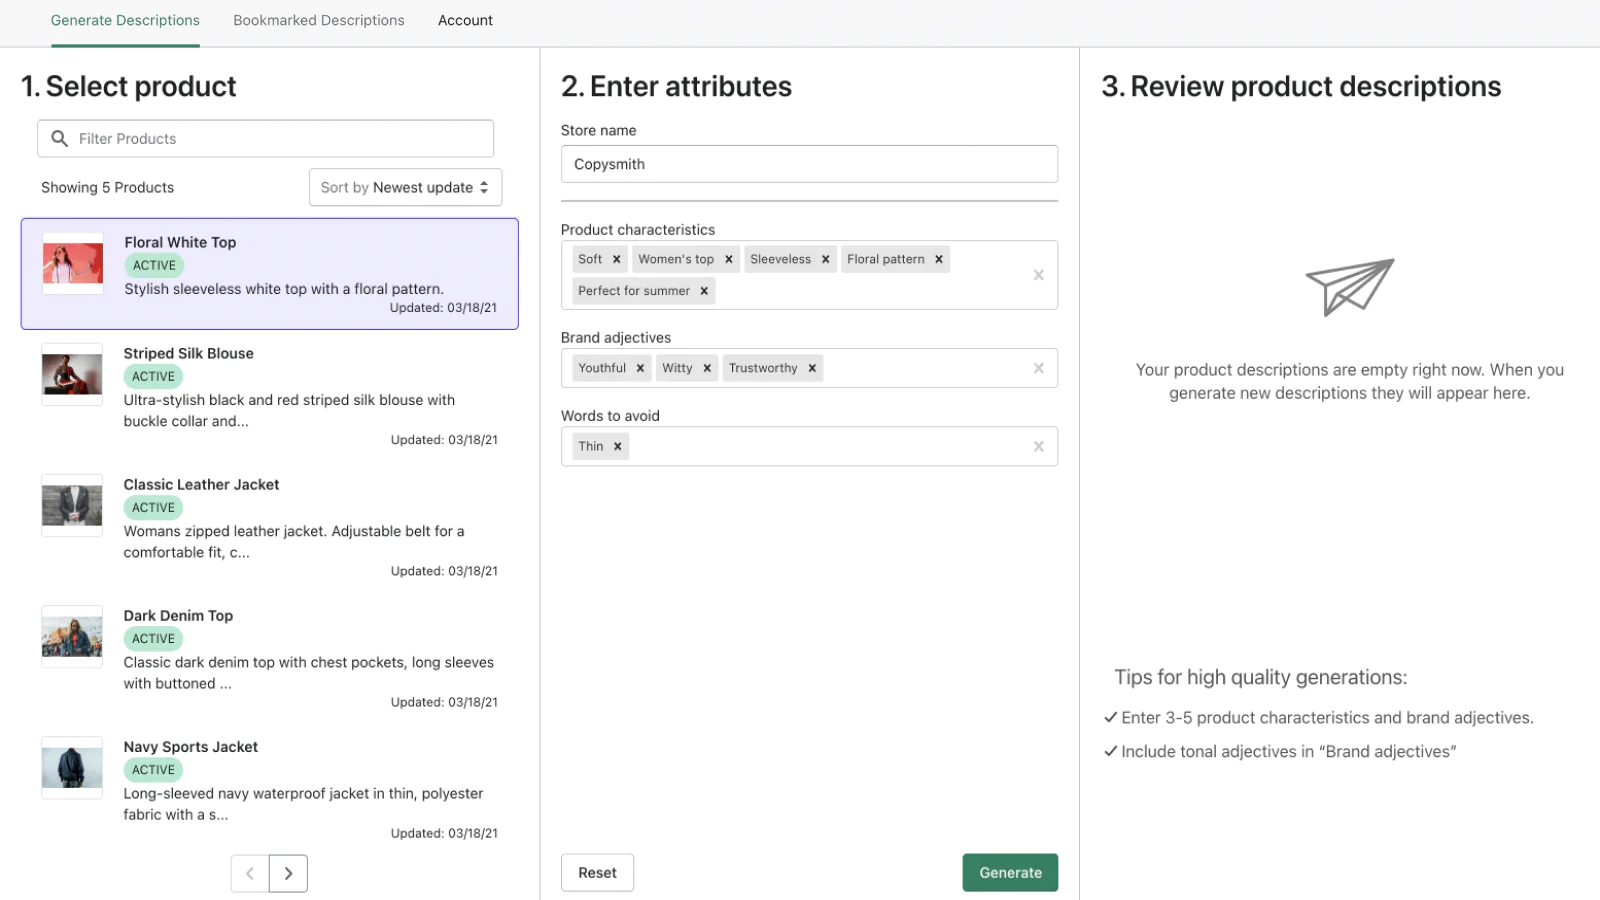Click the Generate button
The image size is (1600, 900).
[1010, 873]
